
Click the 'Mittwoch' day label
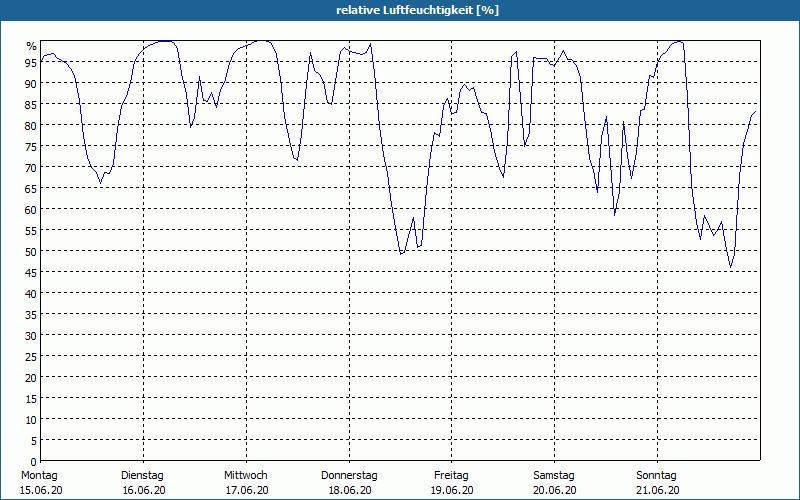tap(246, 475)
